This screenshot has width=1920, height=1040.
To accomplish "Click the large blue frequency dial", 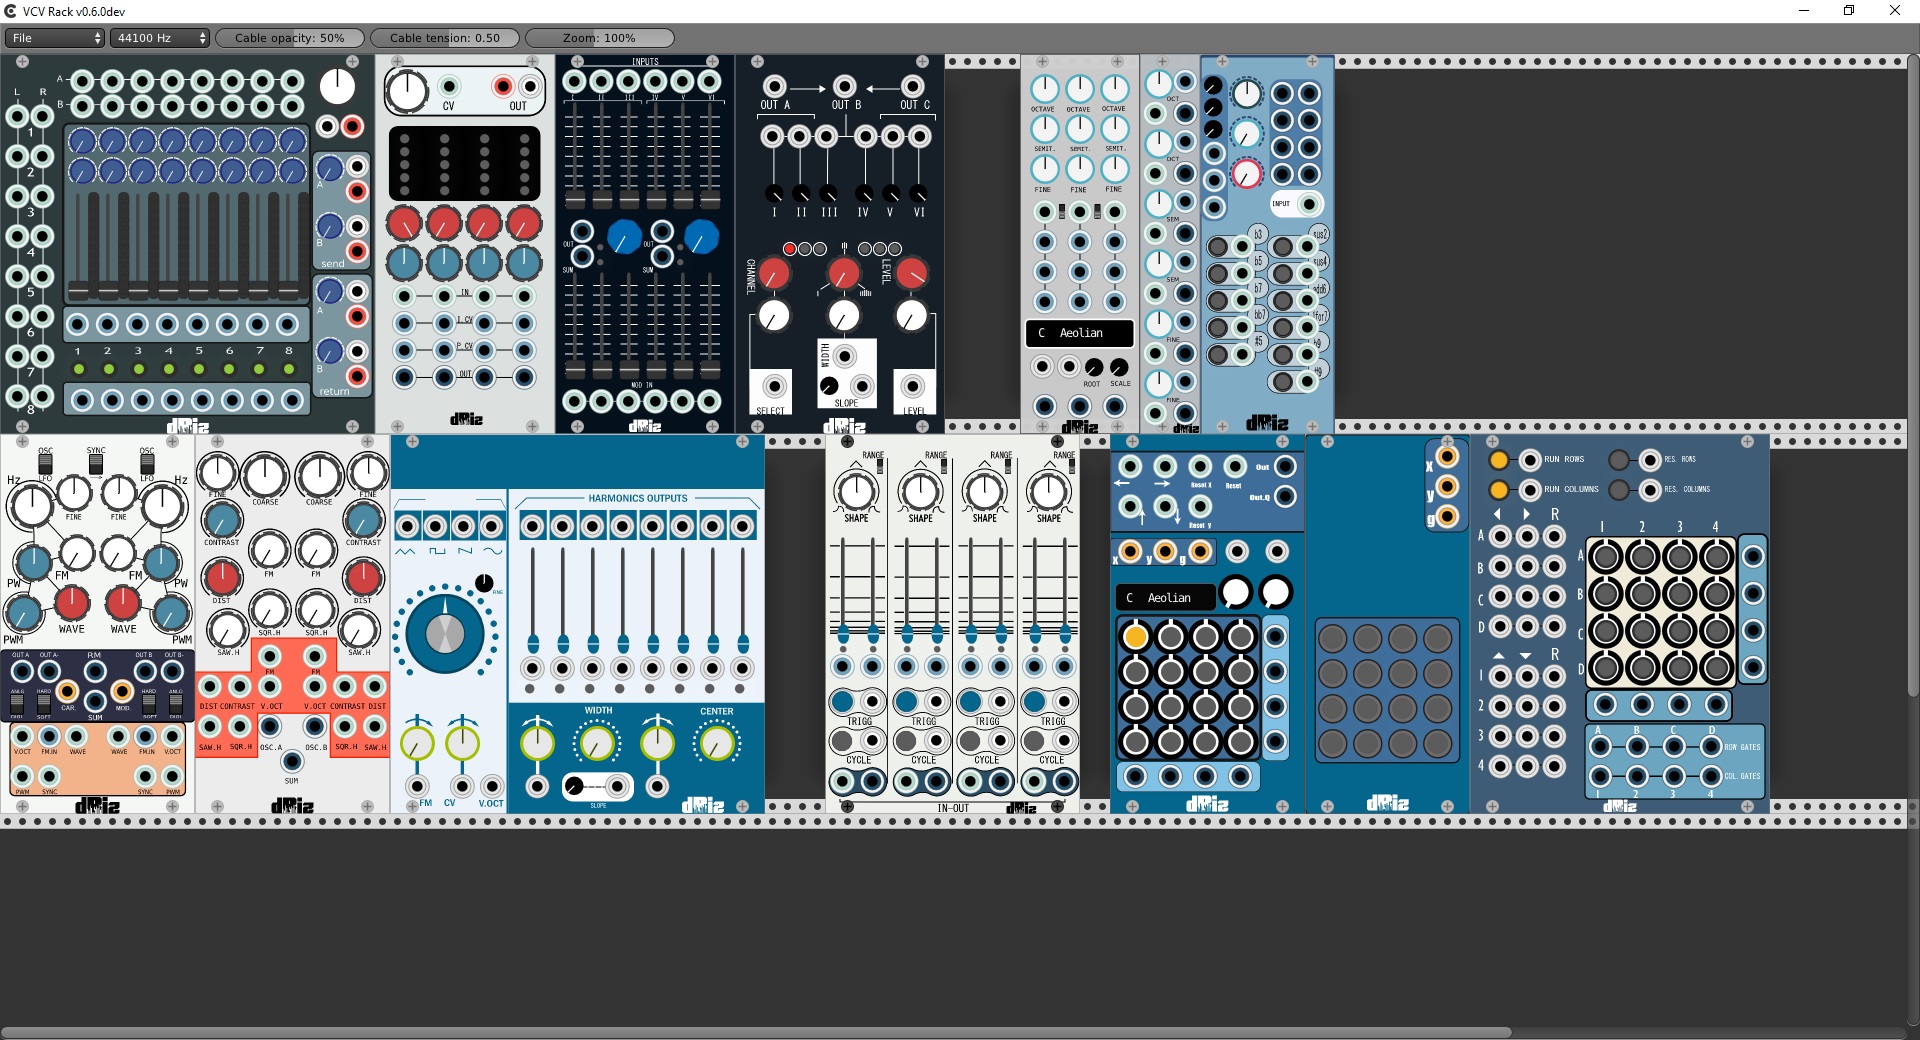I will pos(445,633).
